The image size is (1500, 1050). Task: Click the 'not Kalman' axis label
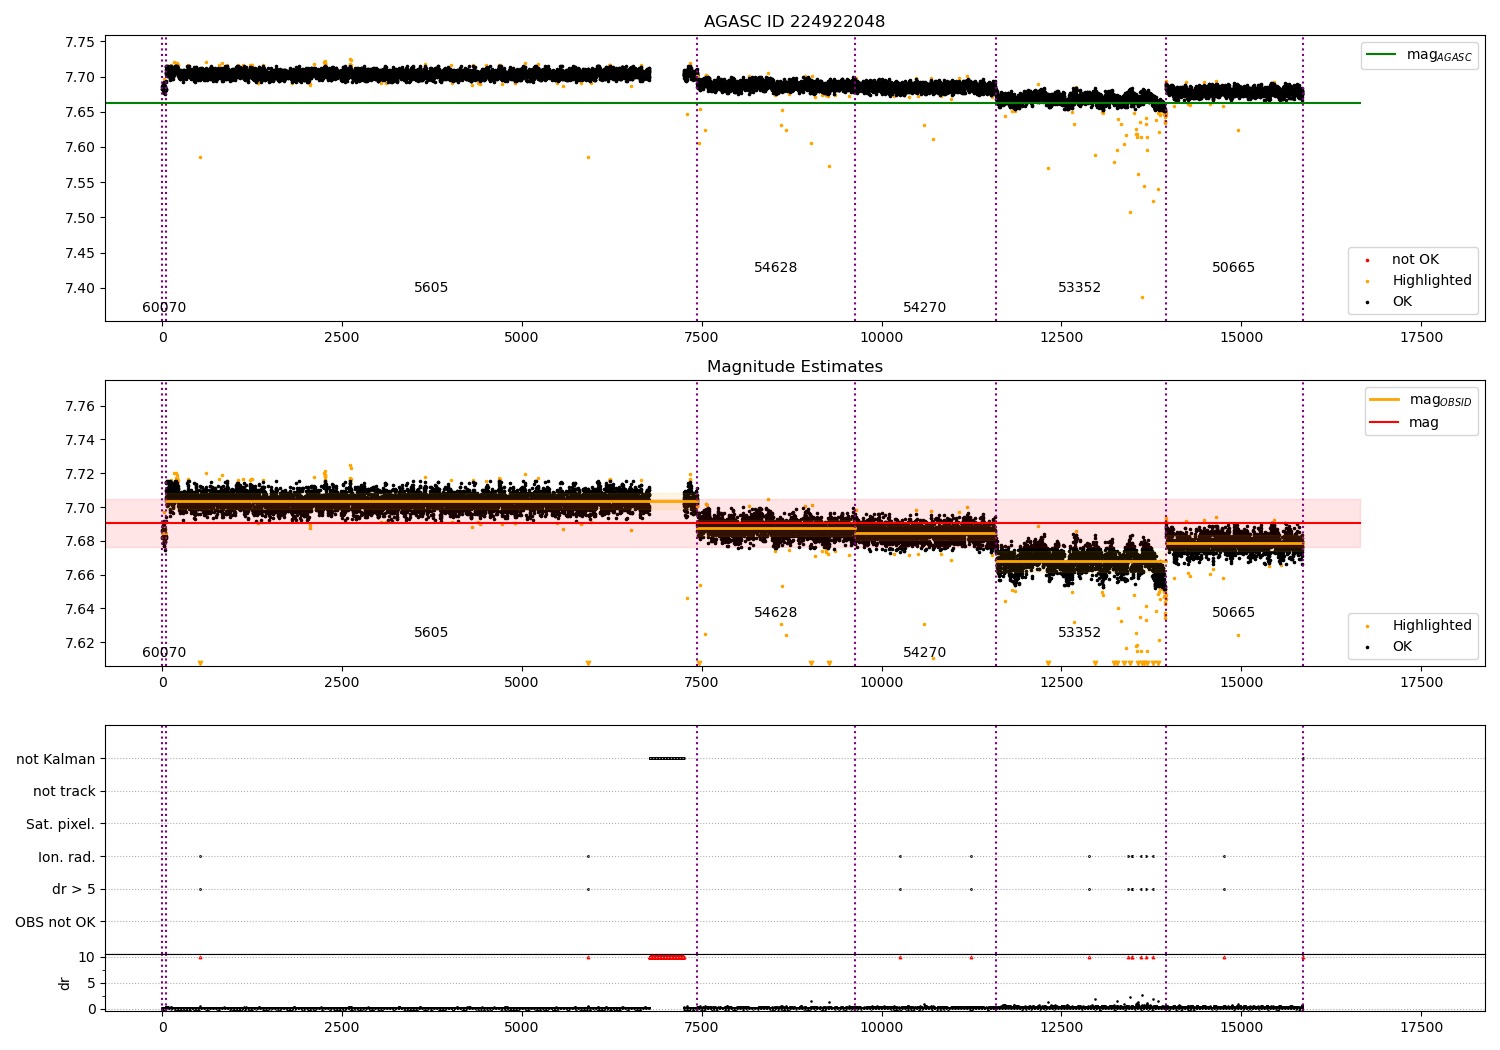56,759
